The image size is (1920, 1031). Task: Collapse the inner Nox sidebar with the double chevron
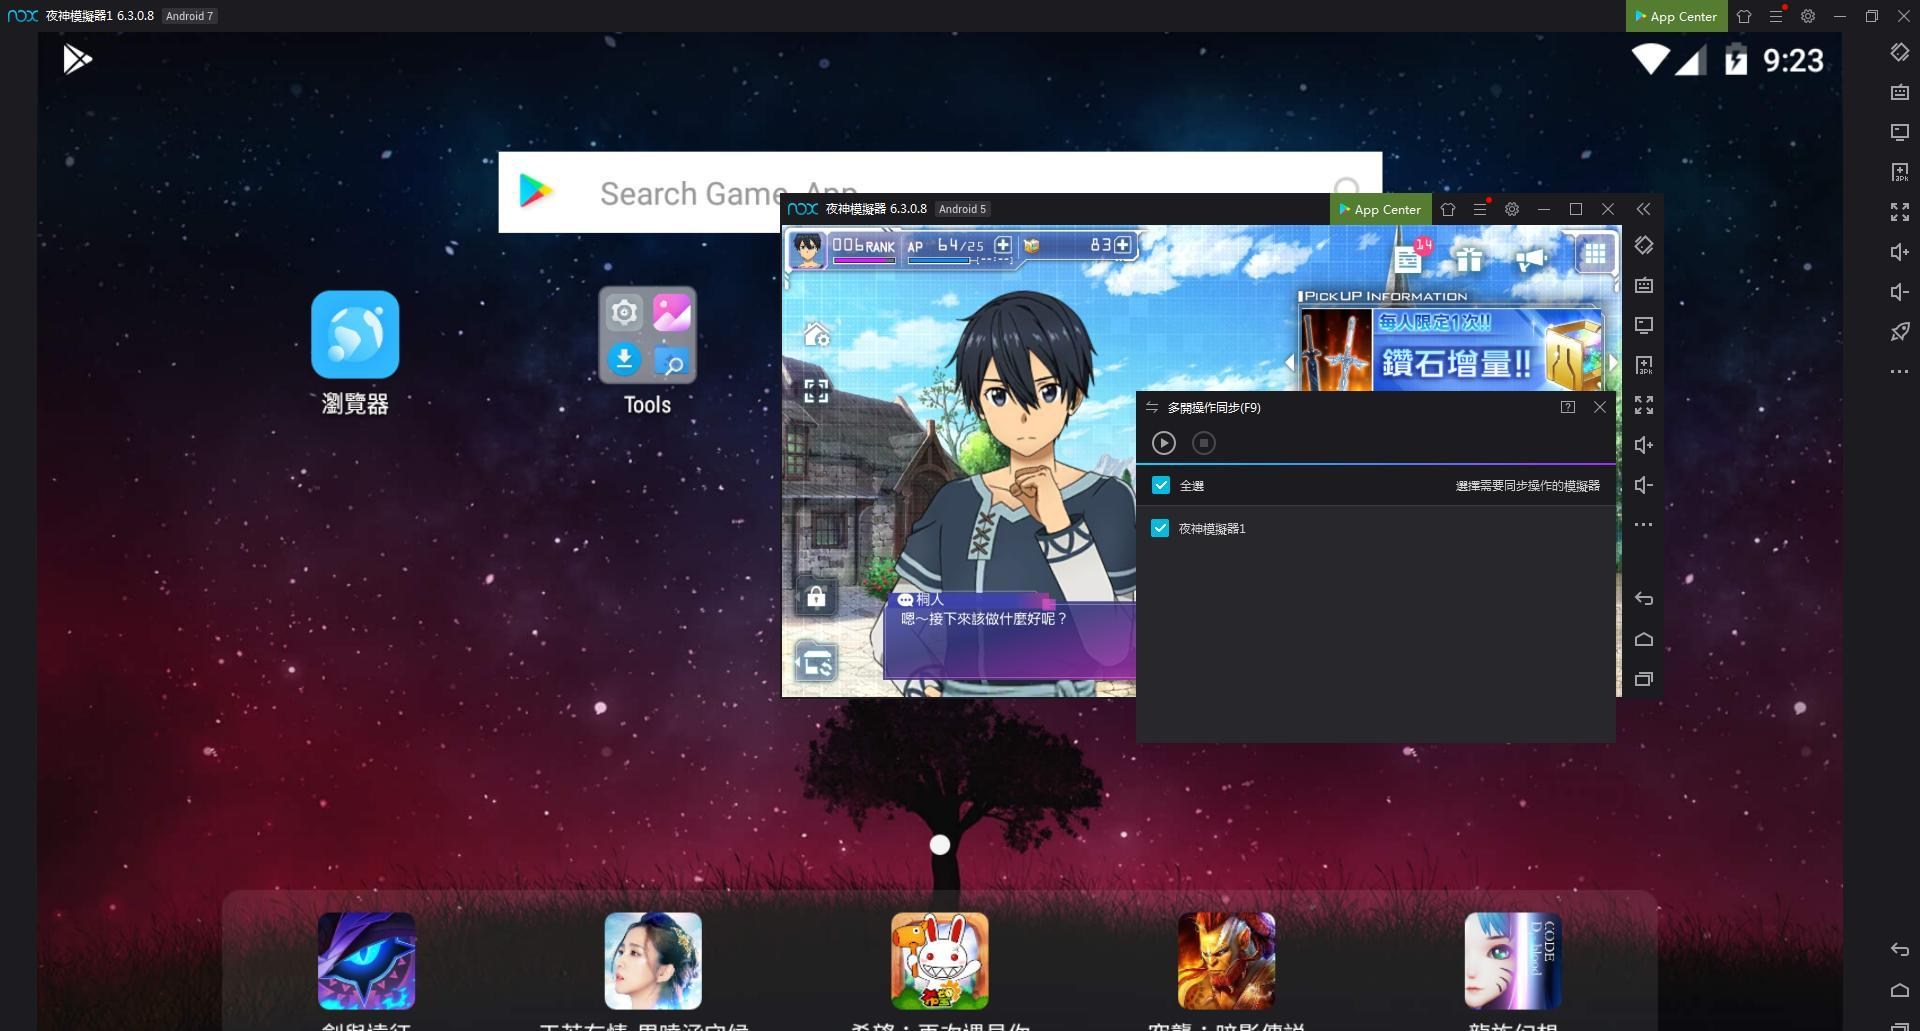coord(1643,209)
